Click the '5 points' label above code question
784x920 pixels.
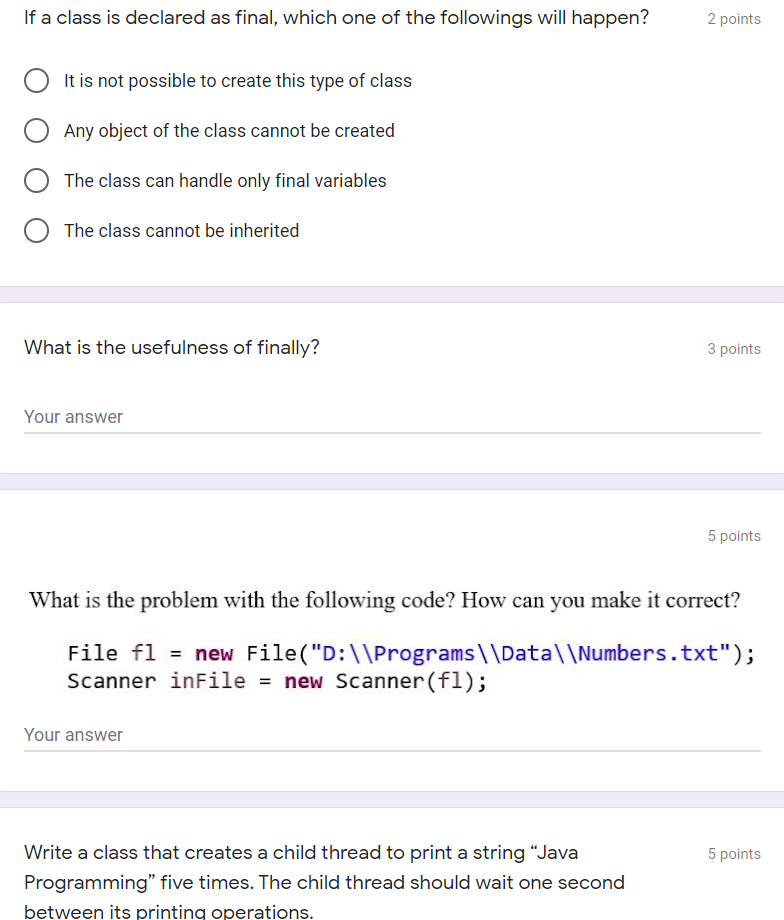(x=734, y=536)
